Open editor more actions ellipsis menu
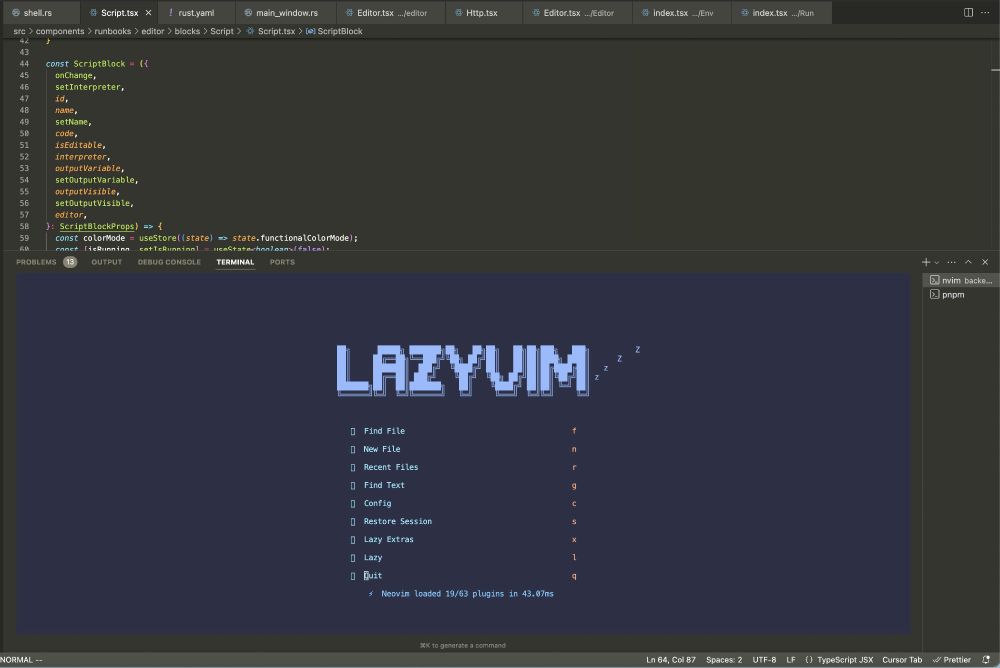The height and width of the screenshot is (668, 1000). [x=985, y=13]
